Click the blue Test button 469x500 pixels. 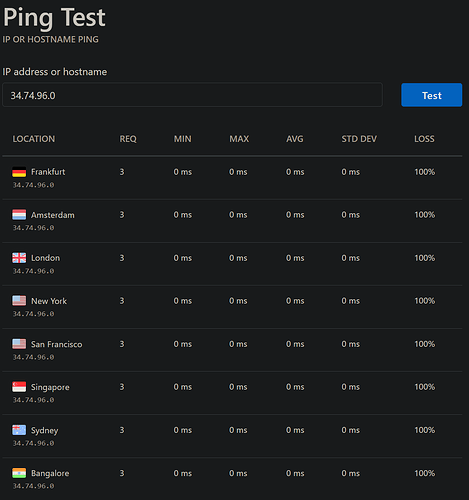pos(432,95)
